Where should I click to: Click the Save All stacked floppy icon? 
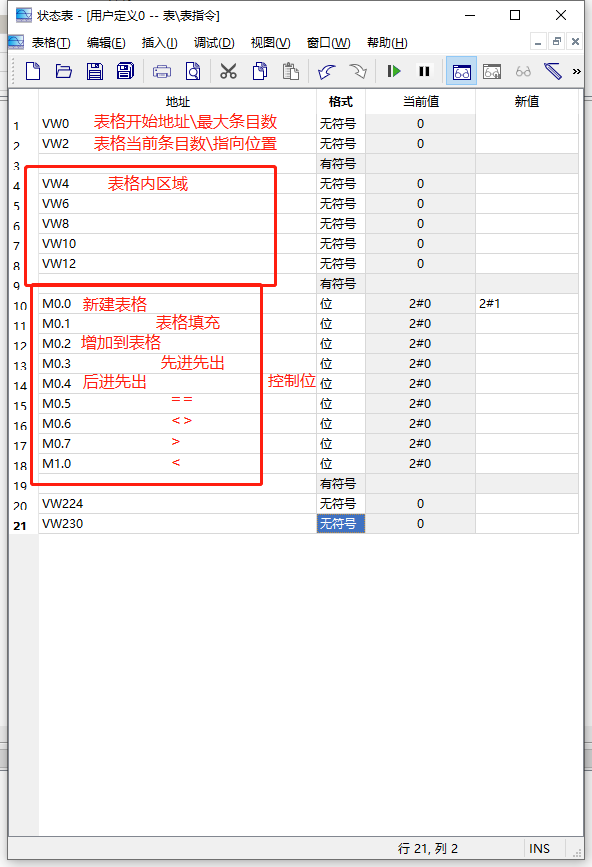[125, 71]
